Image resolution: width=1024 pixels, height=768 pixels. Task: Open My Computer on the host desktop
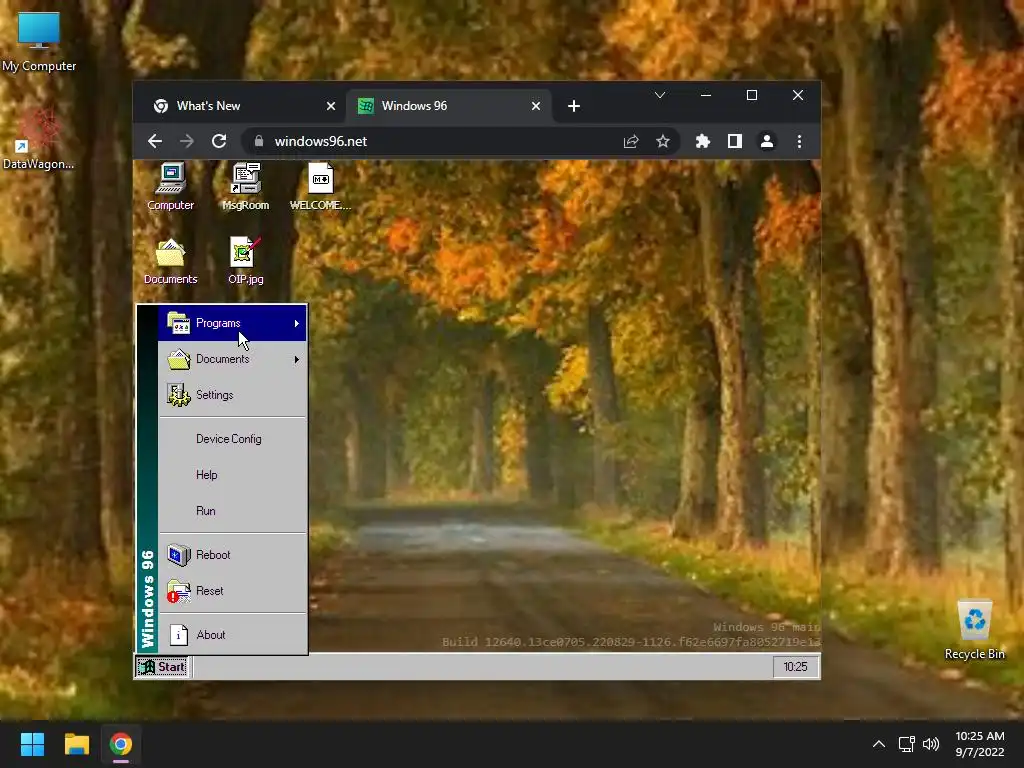point(39,41)
